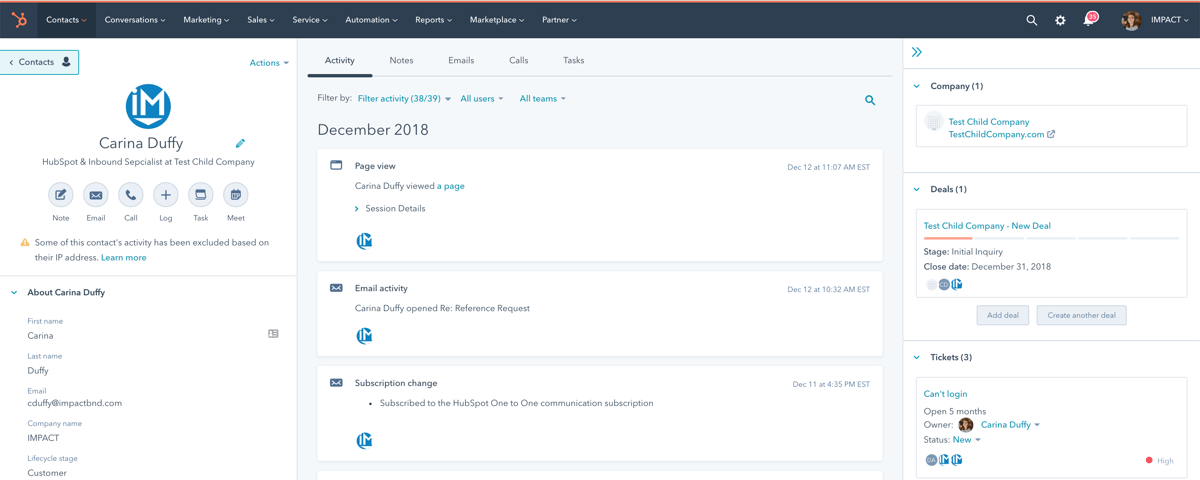Edit contact name with pencil icon
Screen dimensions: 1200x480
pos(240,144)
